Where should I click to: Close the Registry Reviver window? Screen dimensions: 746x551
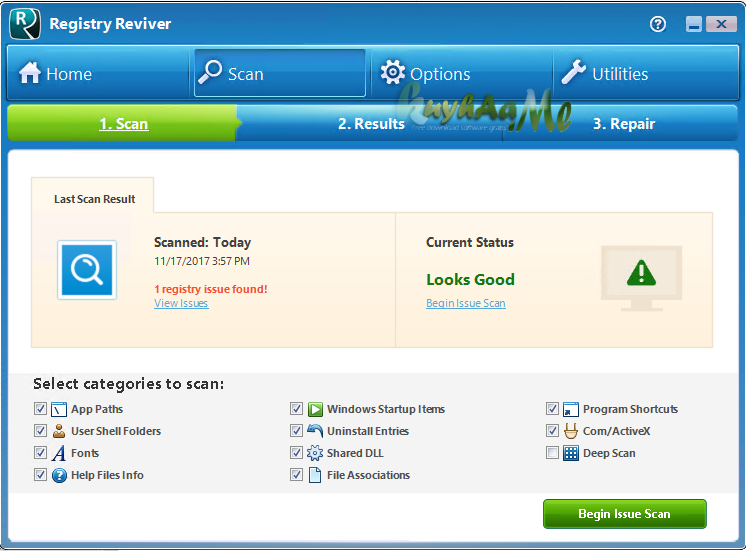click(x=721, y=24)
